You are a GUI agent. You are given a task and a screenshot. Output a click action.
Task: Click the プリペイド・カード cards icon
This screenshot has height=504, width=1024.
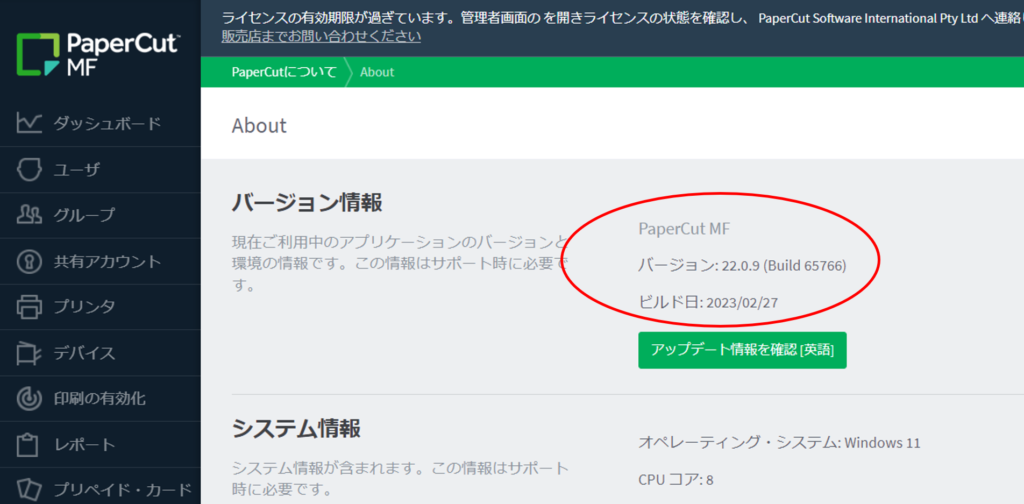29,489
